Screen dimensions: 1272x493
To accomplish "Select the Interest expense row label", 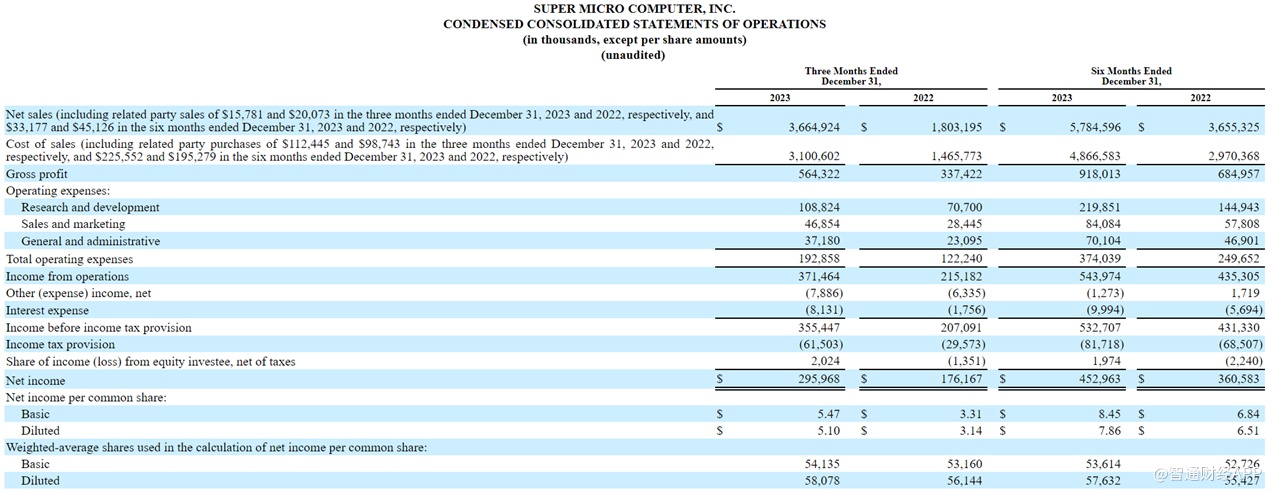I will tap(47, 311).
